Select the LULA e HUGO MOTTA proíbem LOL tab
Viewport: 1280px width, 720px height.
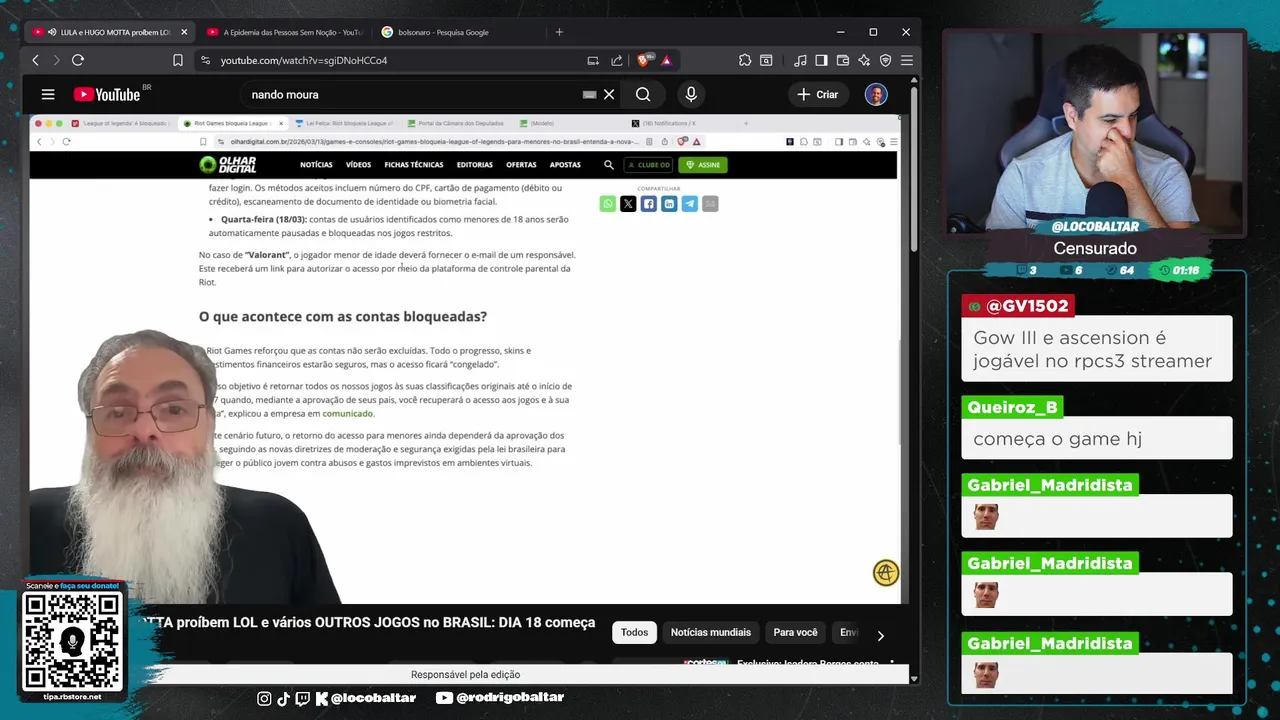tap(110, 32)
